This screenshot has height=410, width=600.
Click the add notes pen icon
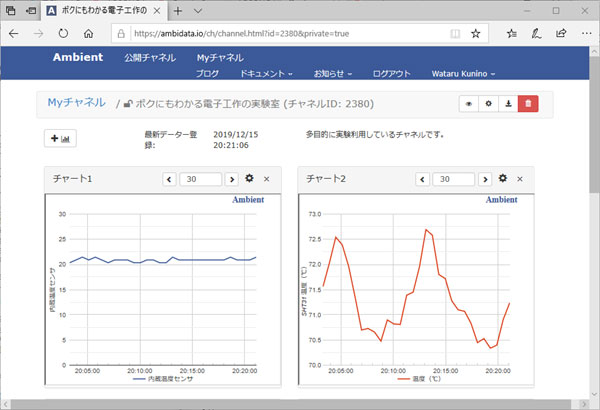pos(536,34)
